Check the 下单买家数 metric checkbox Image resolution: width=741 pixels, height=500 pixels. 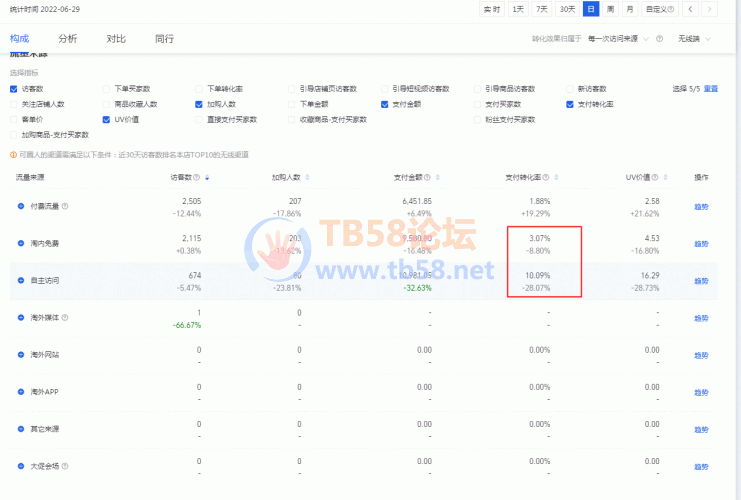(106, 89)
